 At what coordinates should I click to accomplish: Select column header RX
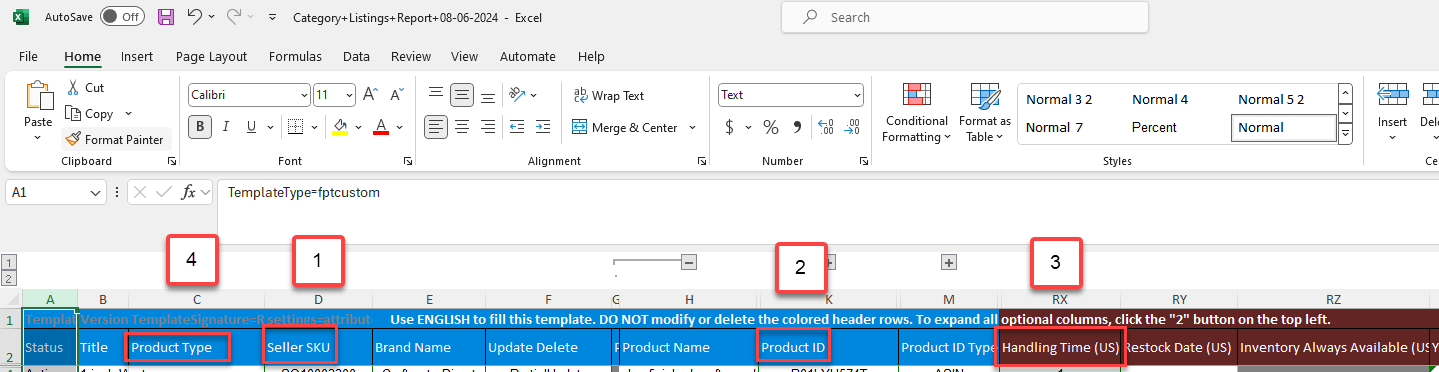tap(1059, 299)
